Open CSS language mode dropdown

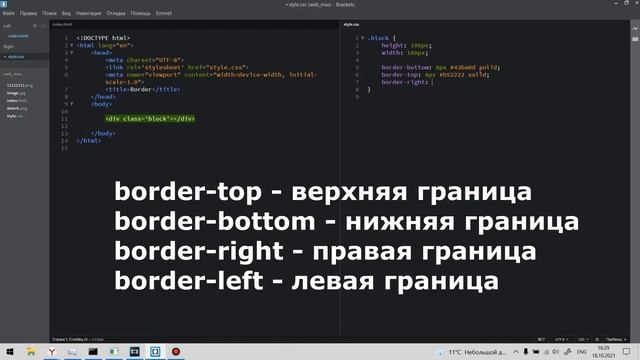[x=583, y=339]
